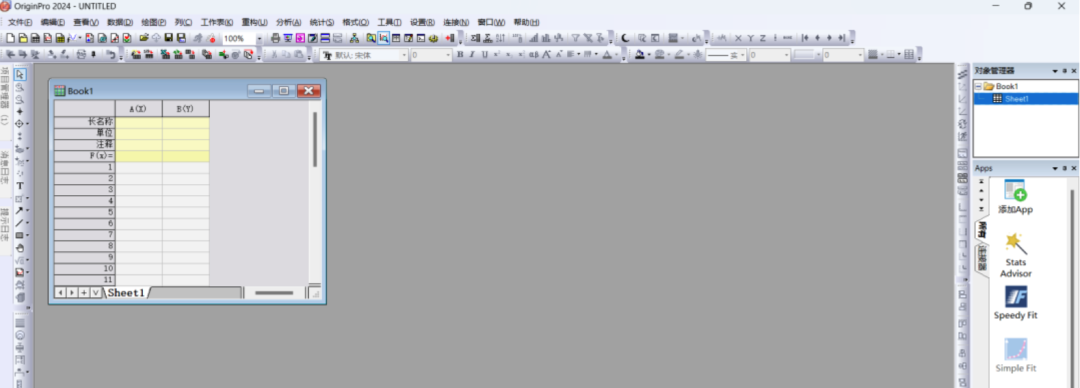Open the Speedy Fit app
This screenshot has width=1080, height=388.
(x=1015, y=303)
